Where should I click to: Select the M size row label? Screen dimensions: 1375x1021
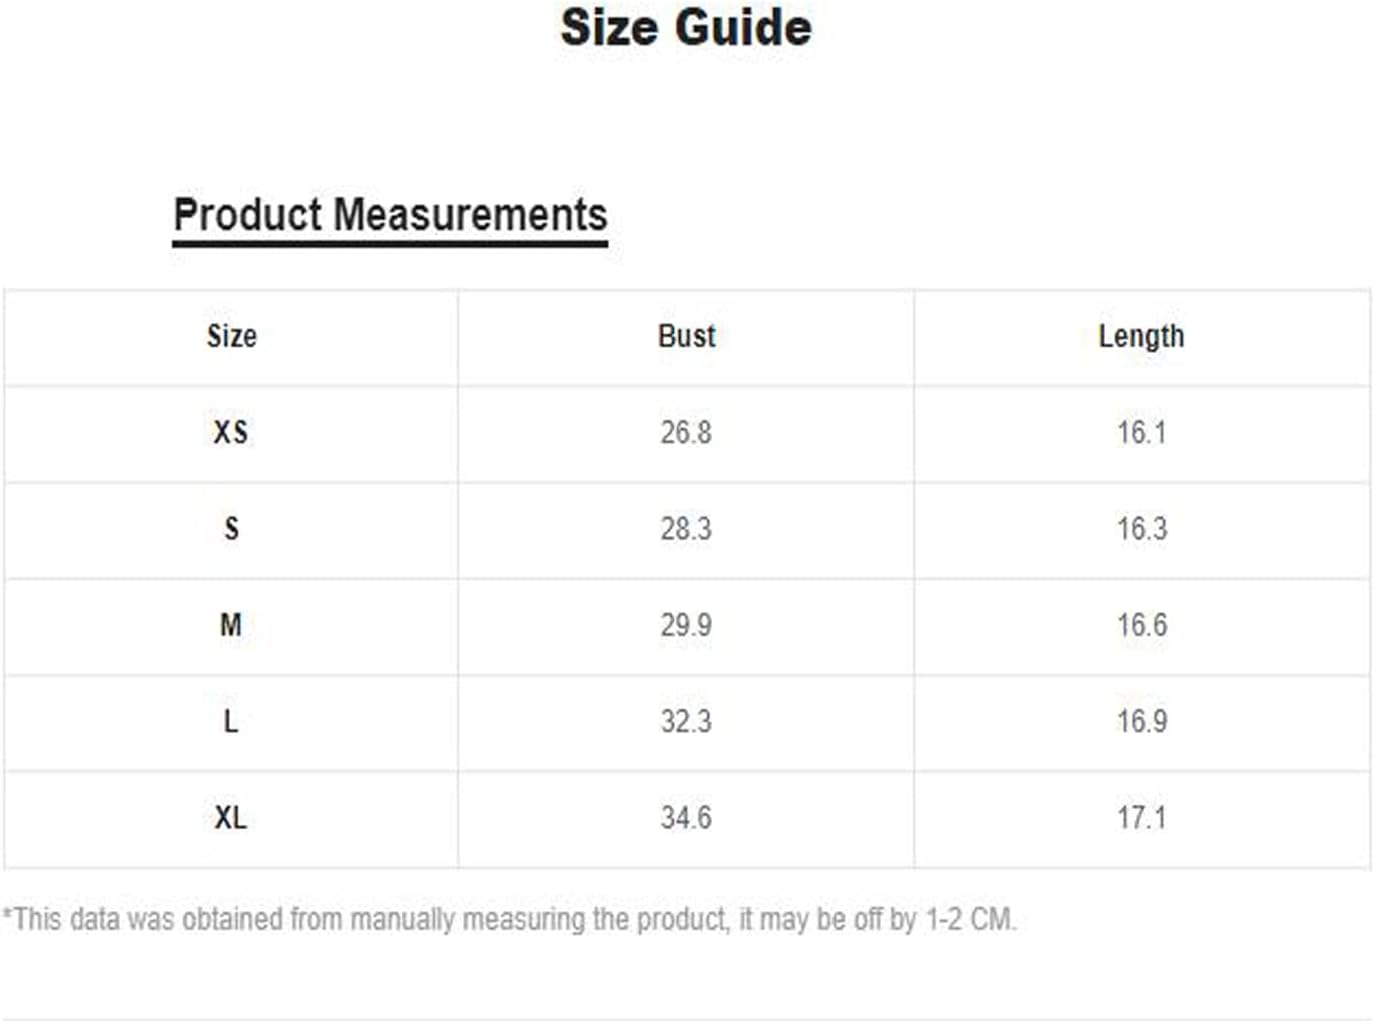(231, 625)
